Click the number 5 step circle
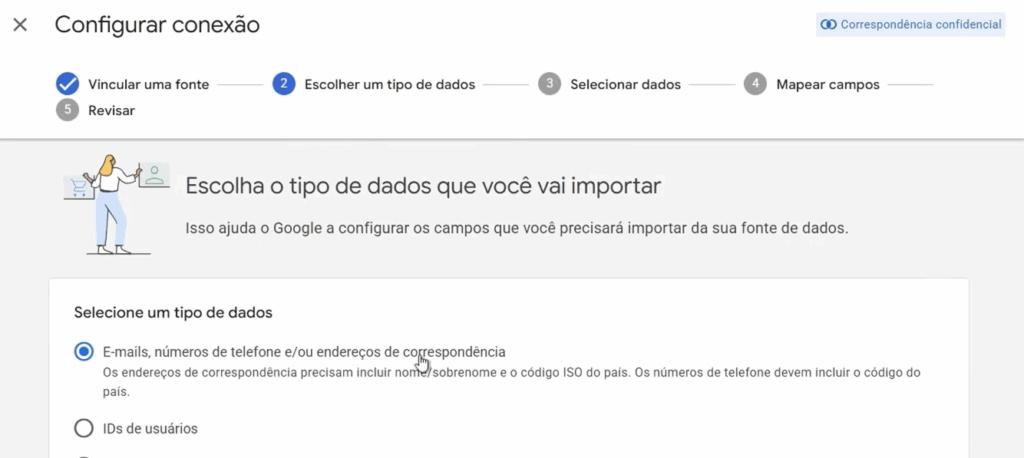Viewport: 1024px width, 458px height. tap(68, 110)
